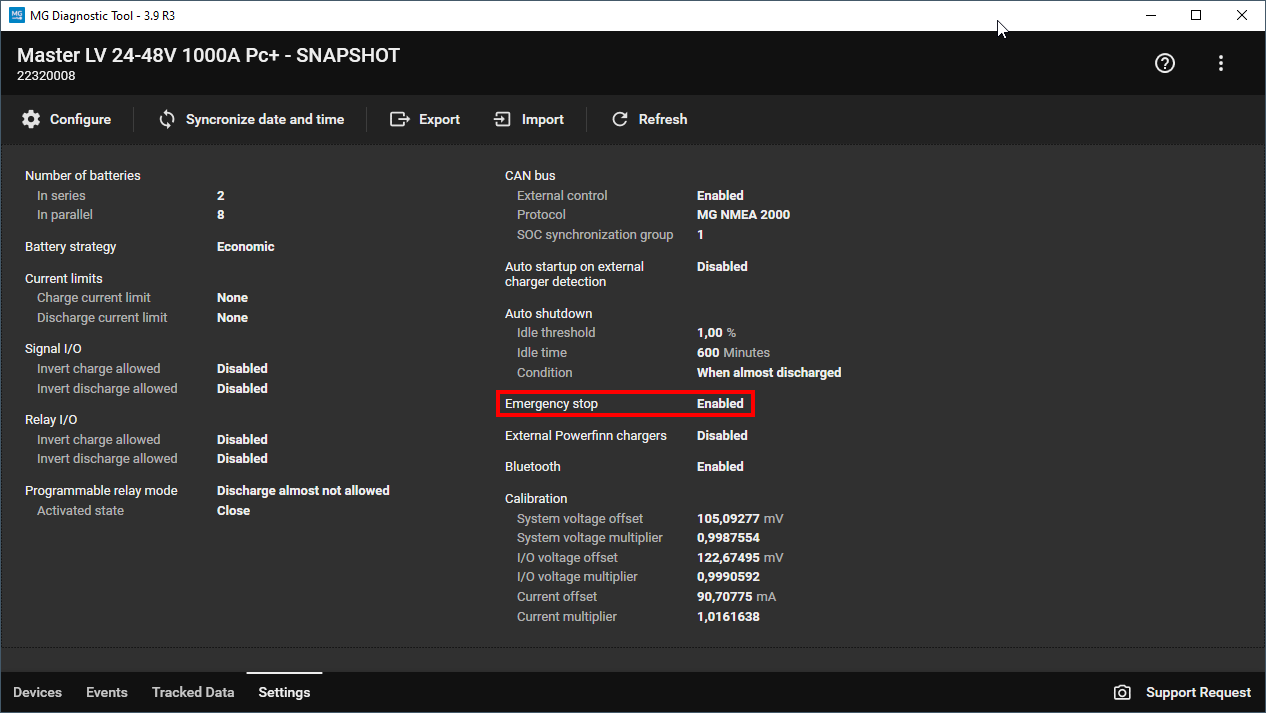
Task: Click the Synchronize date and time icon
Action: (167, 119)
